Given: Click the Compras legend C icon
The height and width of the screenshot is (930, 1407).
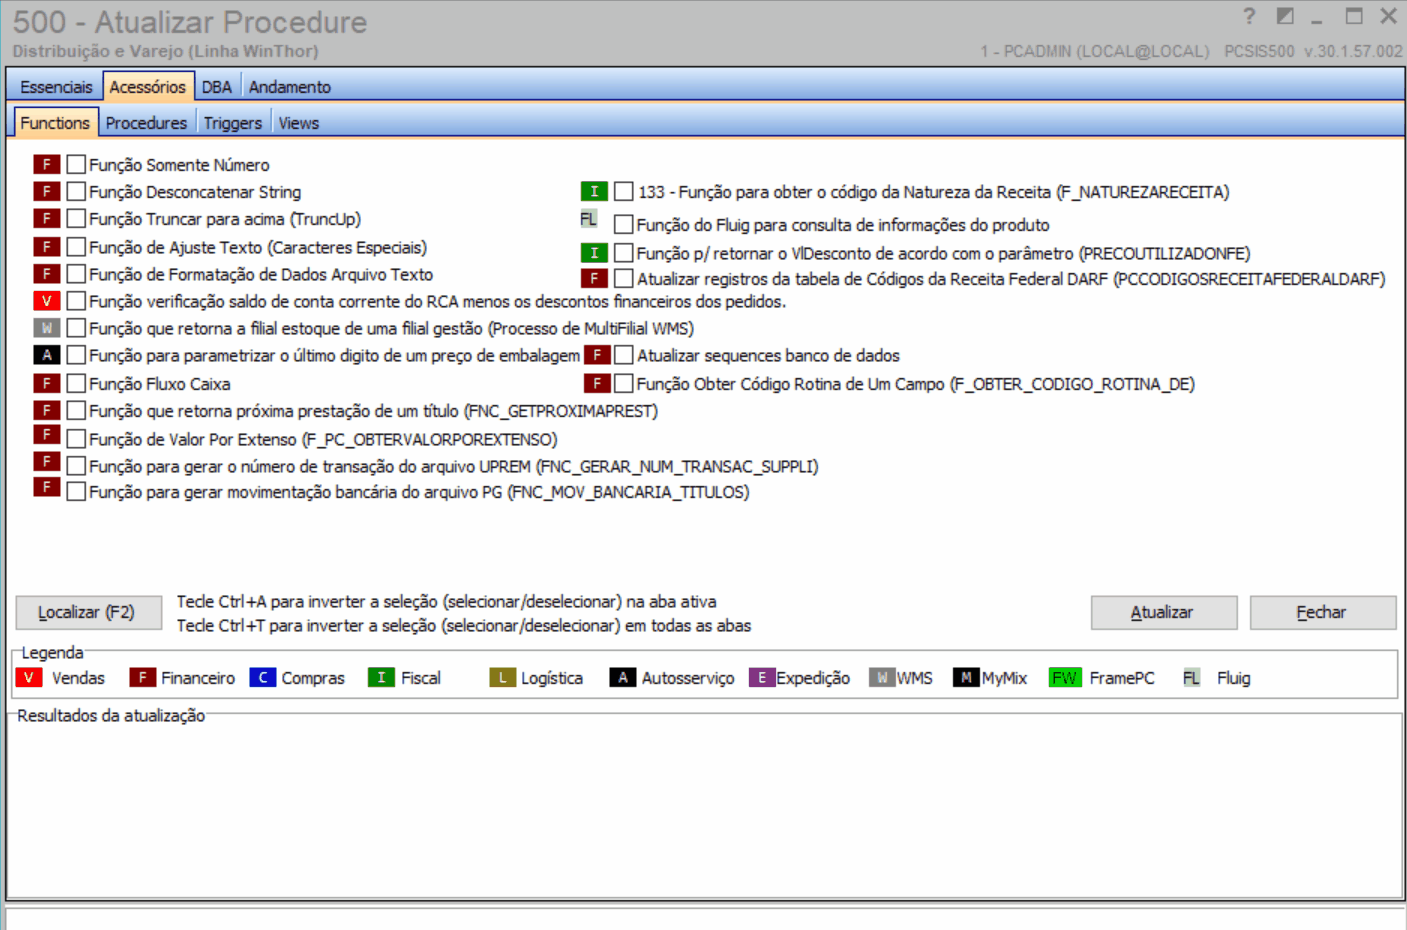Looking at the screenshot, I should point(262,678).
